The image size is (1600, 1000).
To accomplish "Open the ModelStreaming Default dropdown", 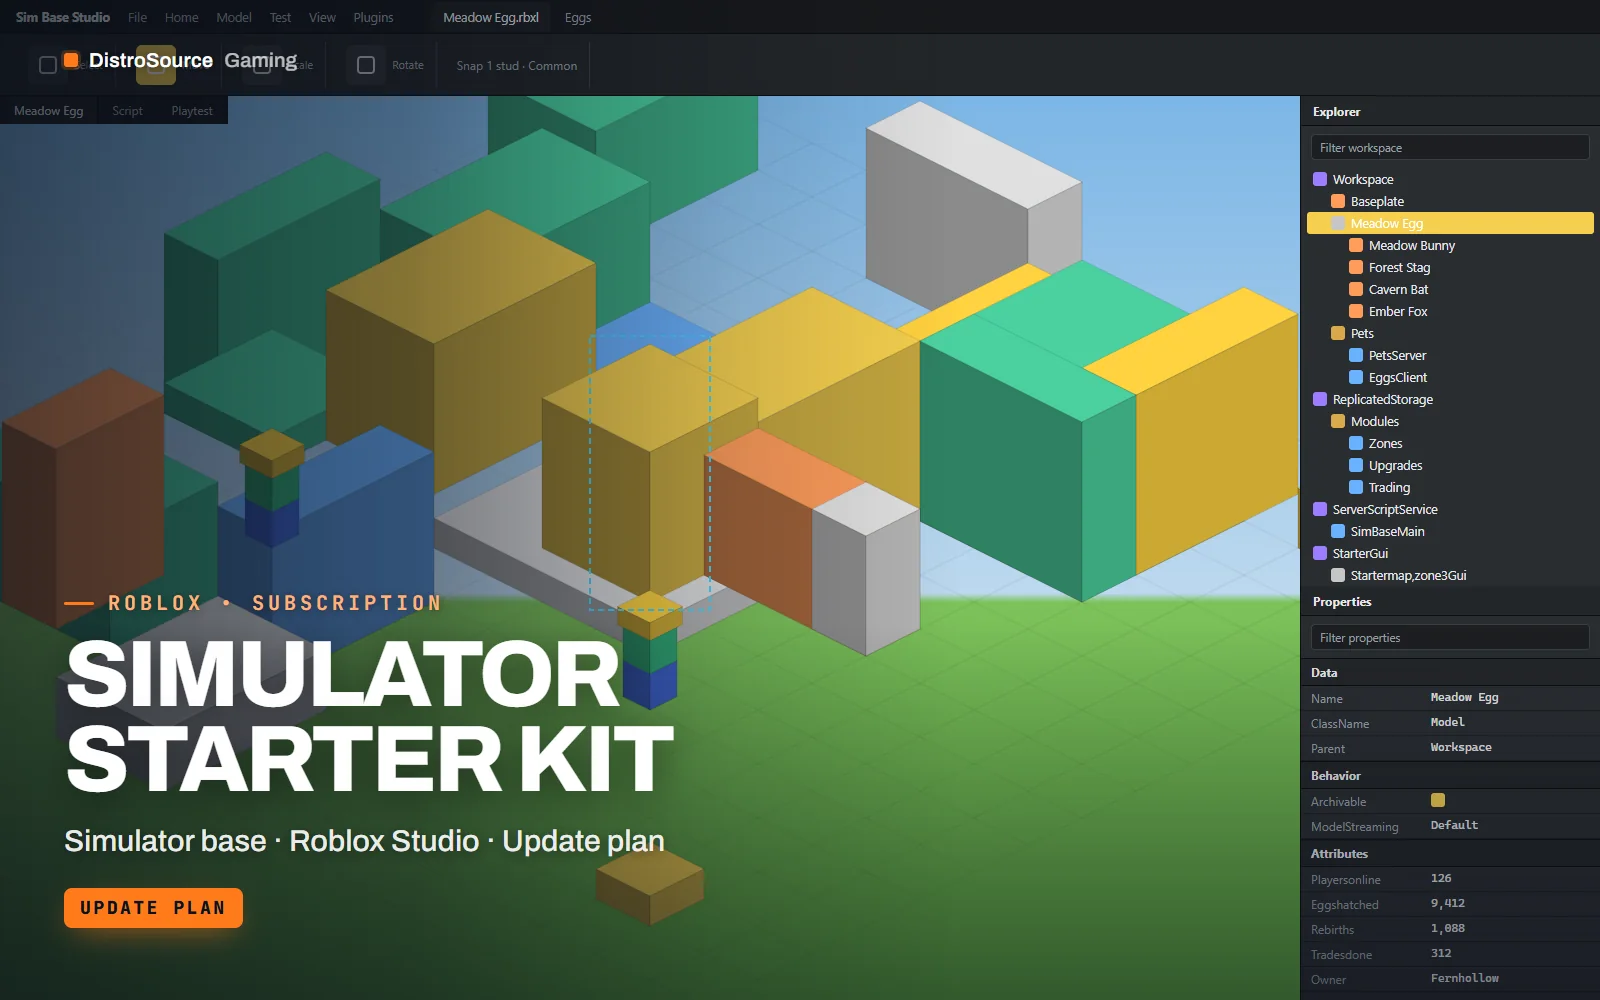I will (1454, 825).
